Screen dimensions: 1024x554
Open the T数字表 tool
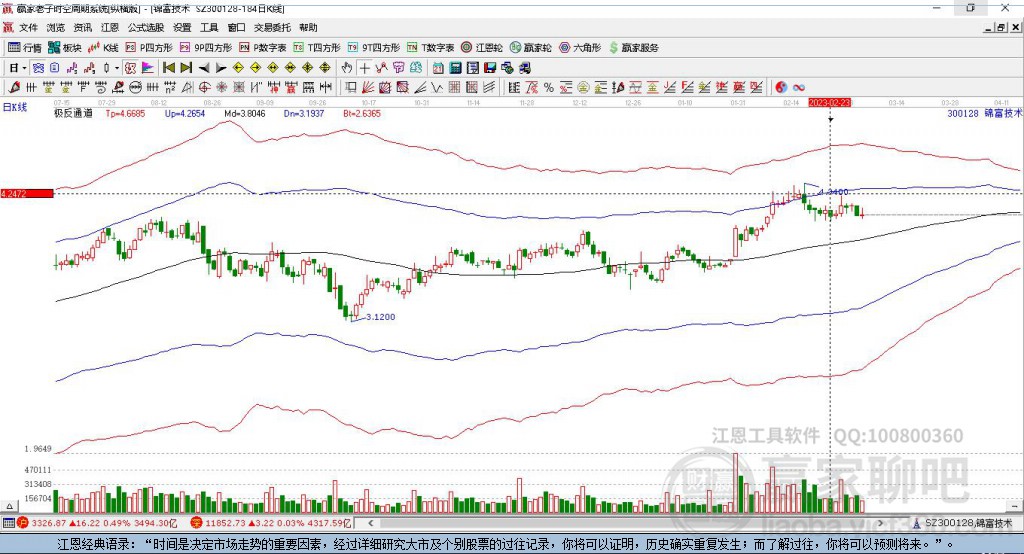tap(430, 48)
